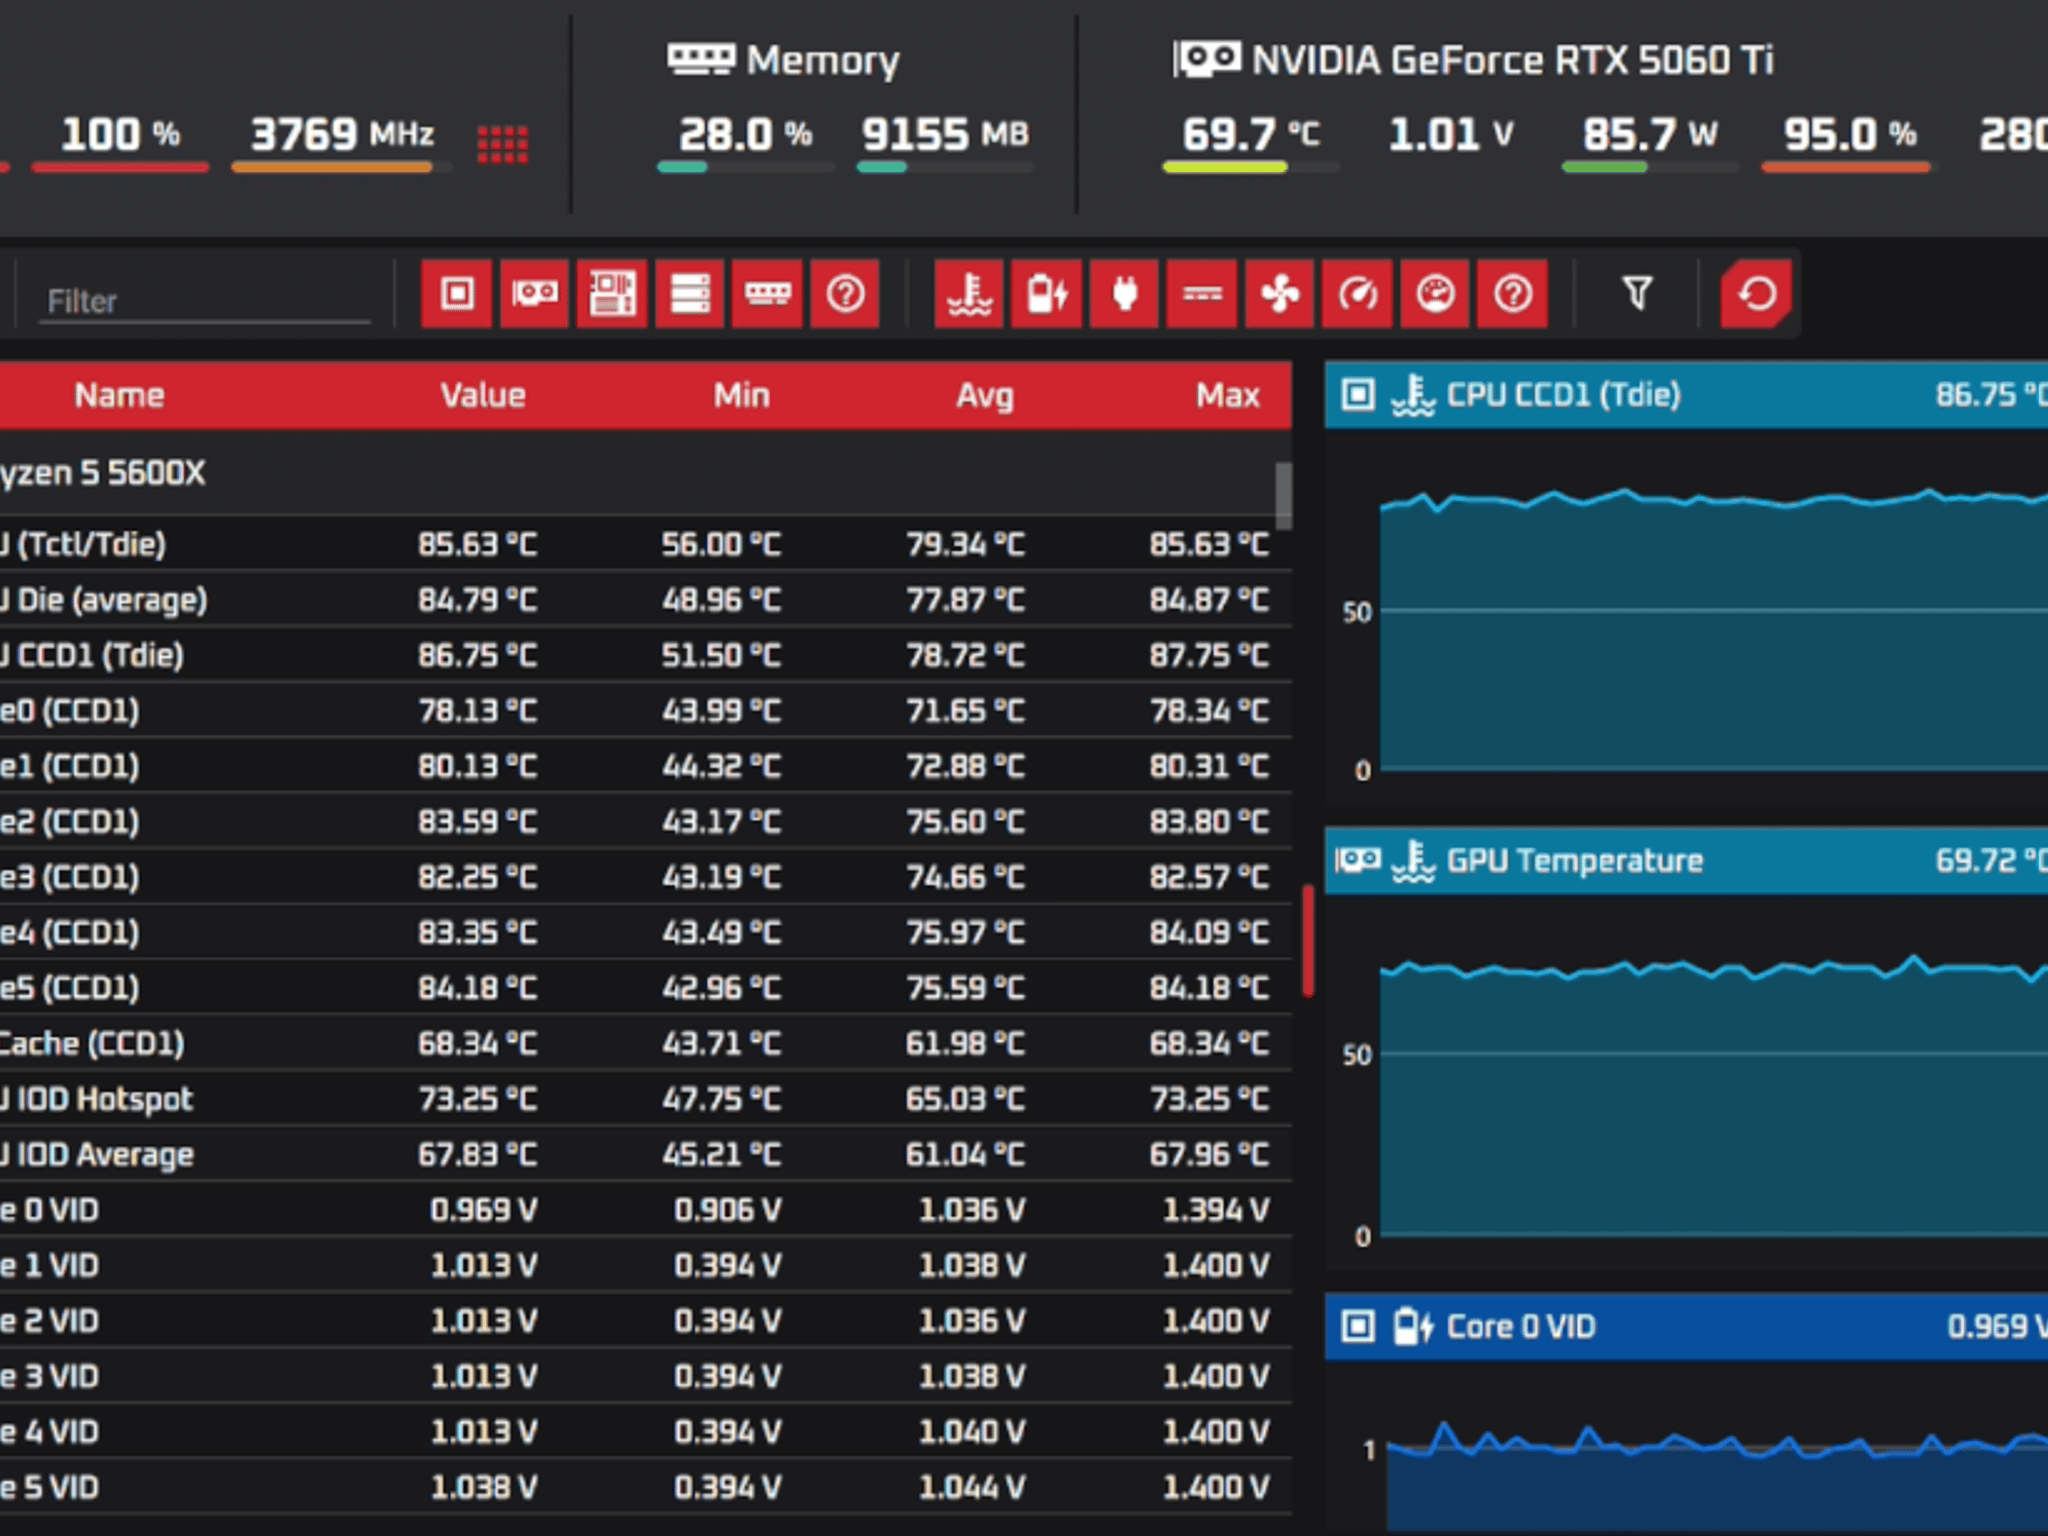Toggle the fan sensor filter icon

[x=1280, y=294]
